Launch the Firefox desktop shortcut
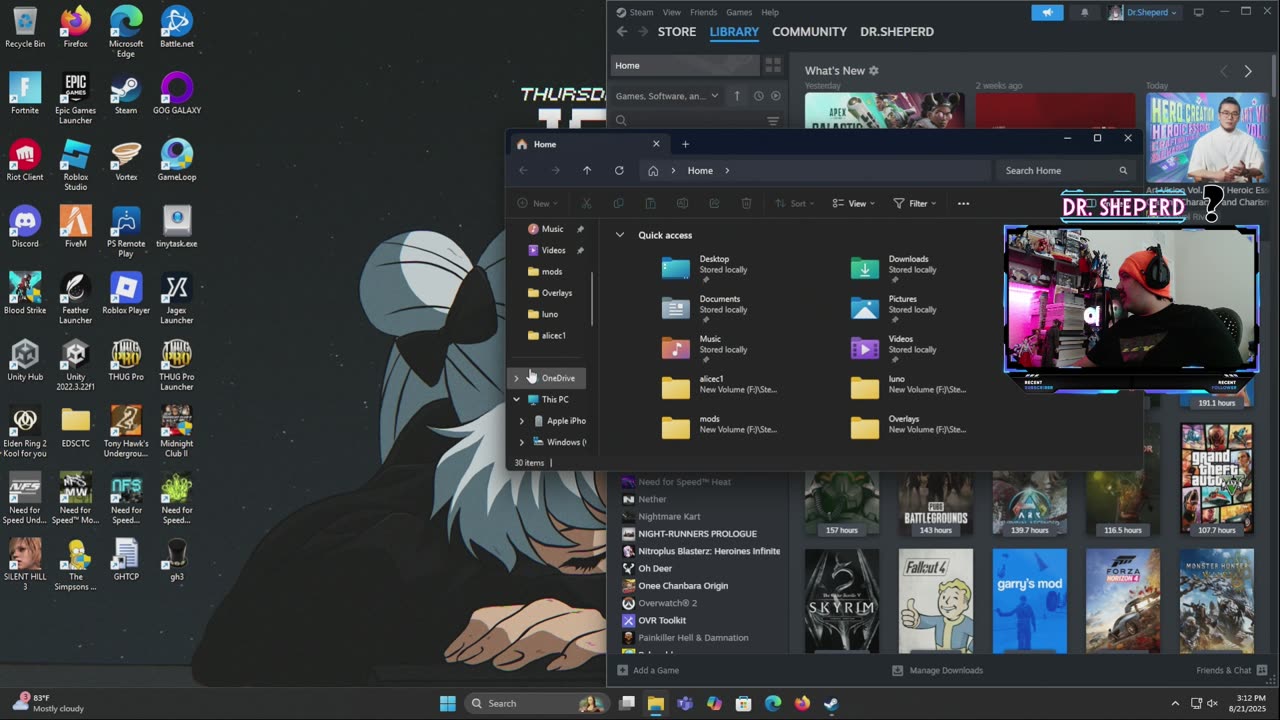 [x=75, y=27]
